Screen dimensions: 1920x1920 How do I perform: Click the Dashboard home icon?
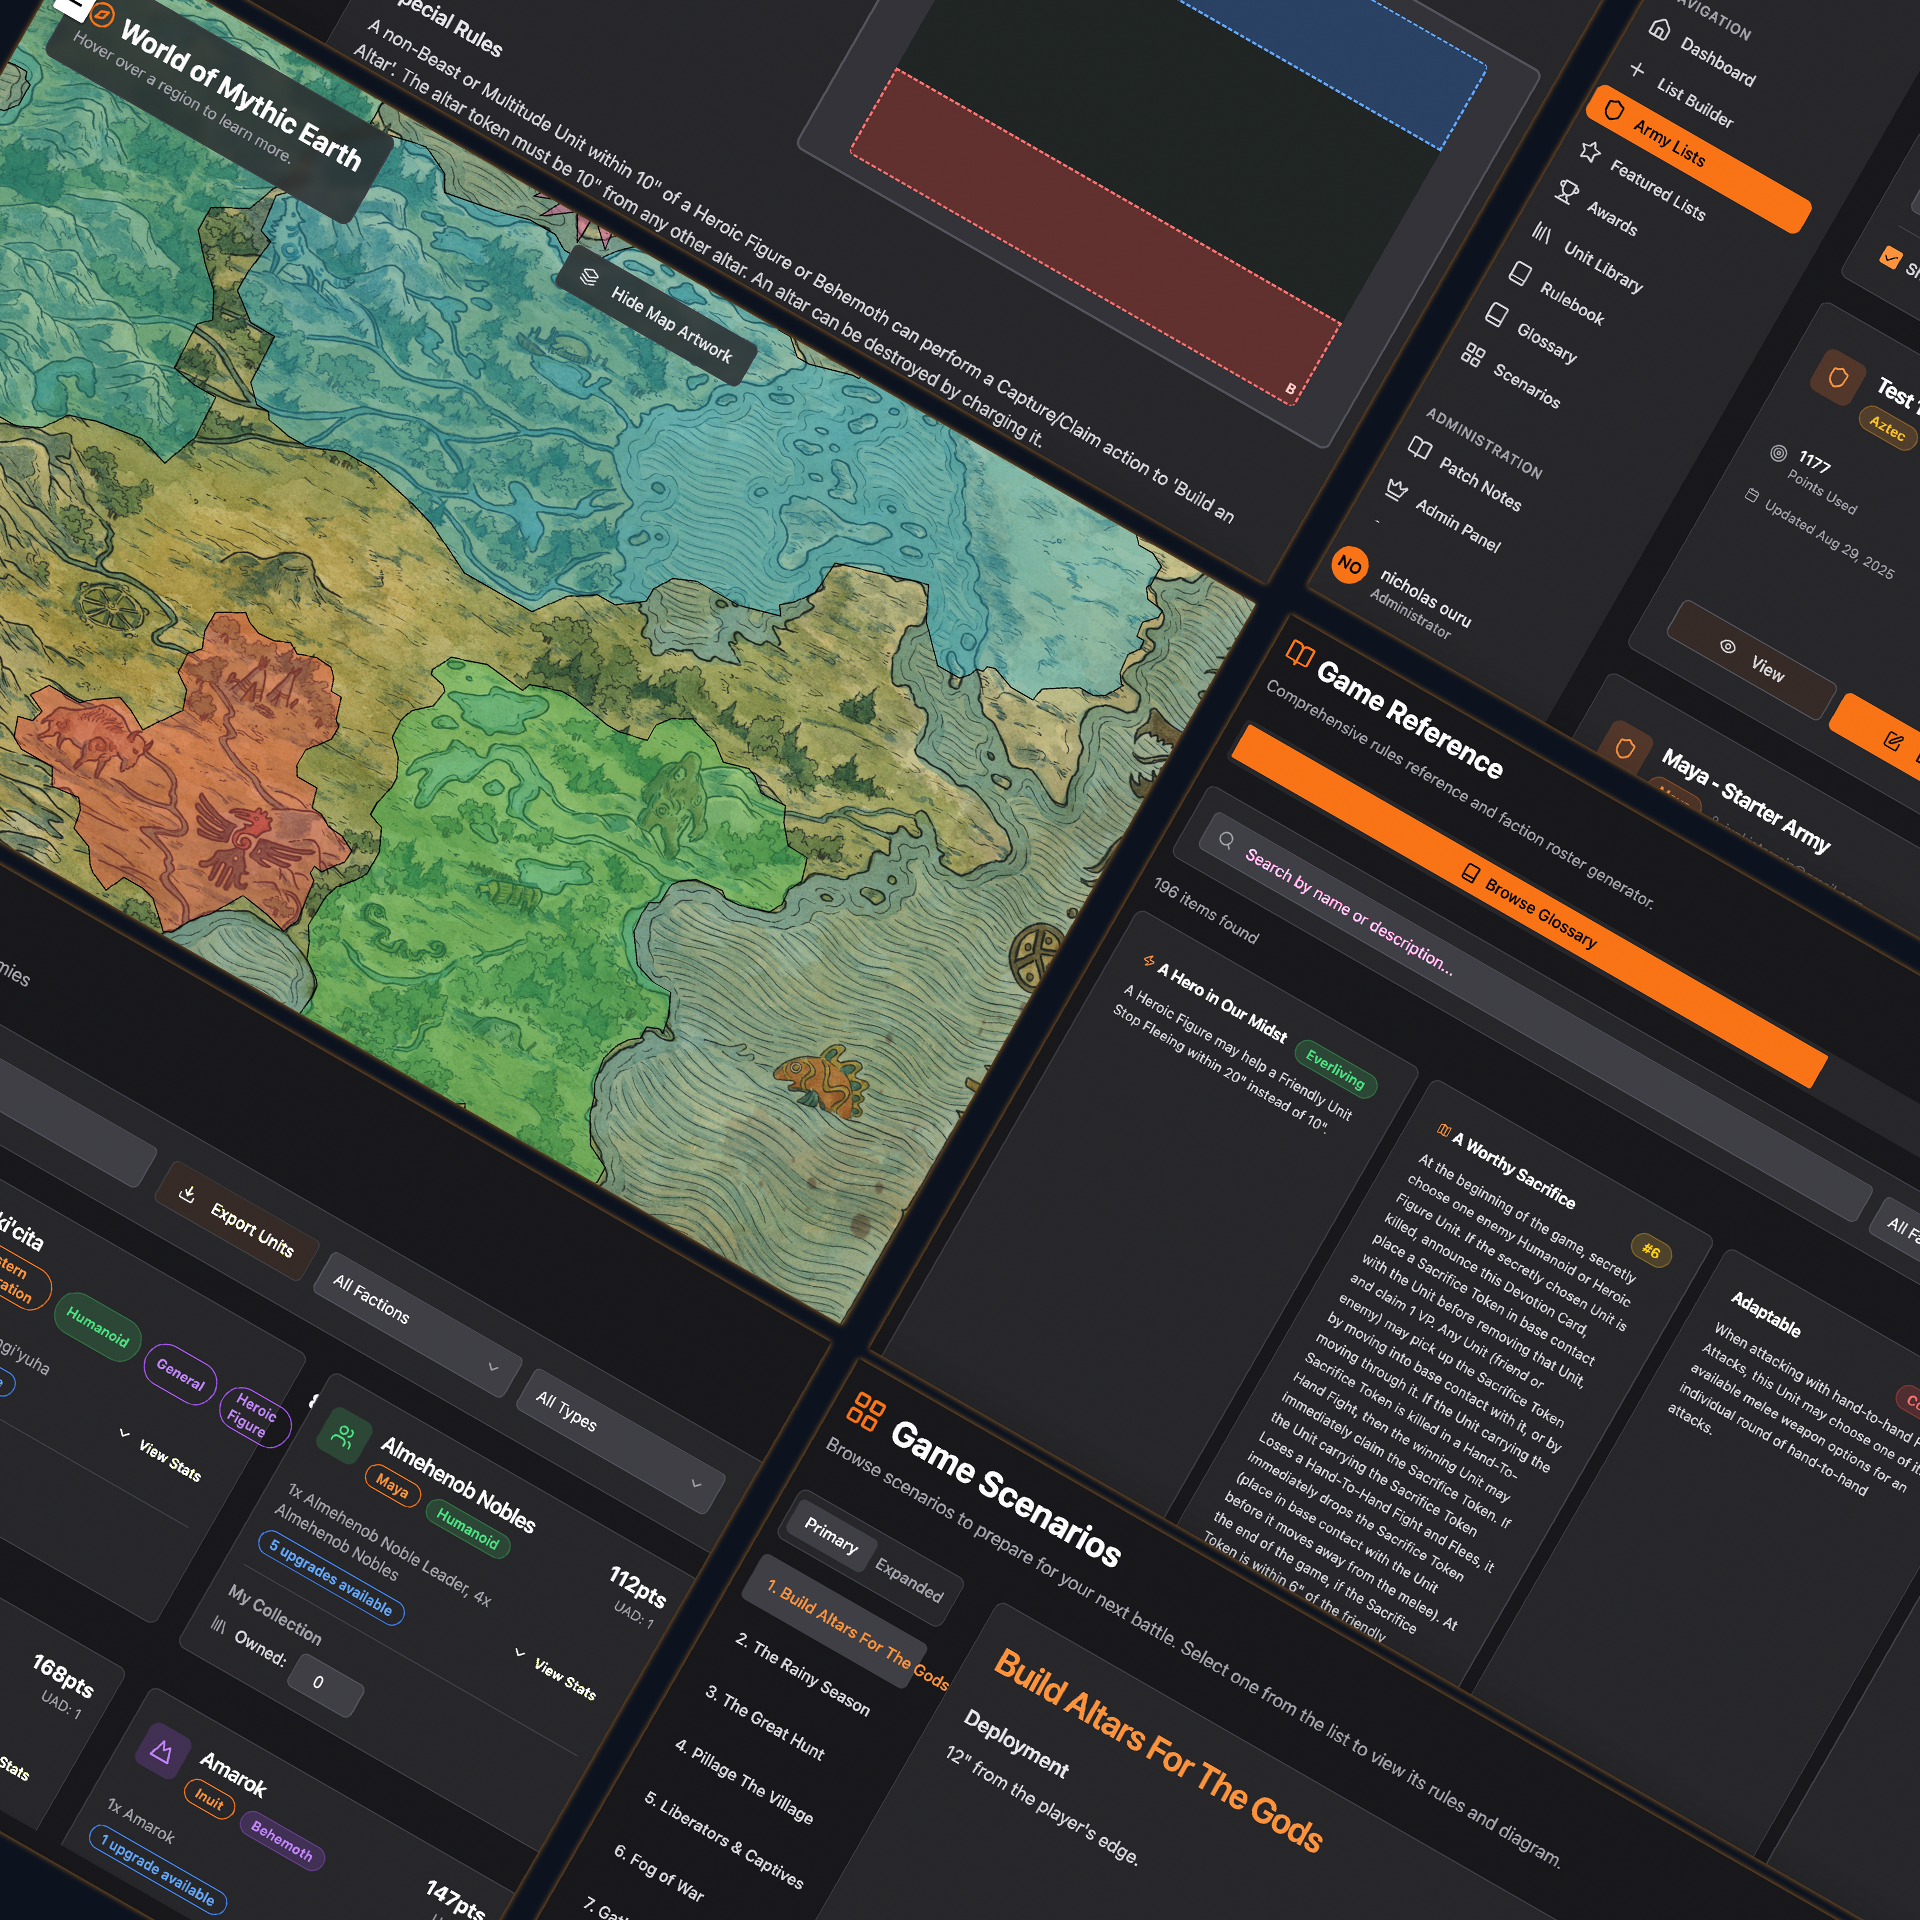coord(1660,30)
